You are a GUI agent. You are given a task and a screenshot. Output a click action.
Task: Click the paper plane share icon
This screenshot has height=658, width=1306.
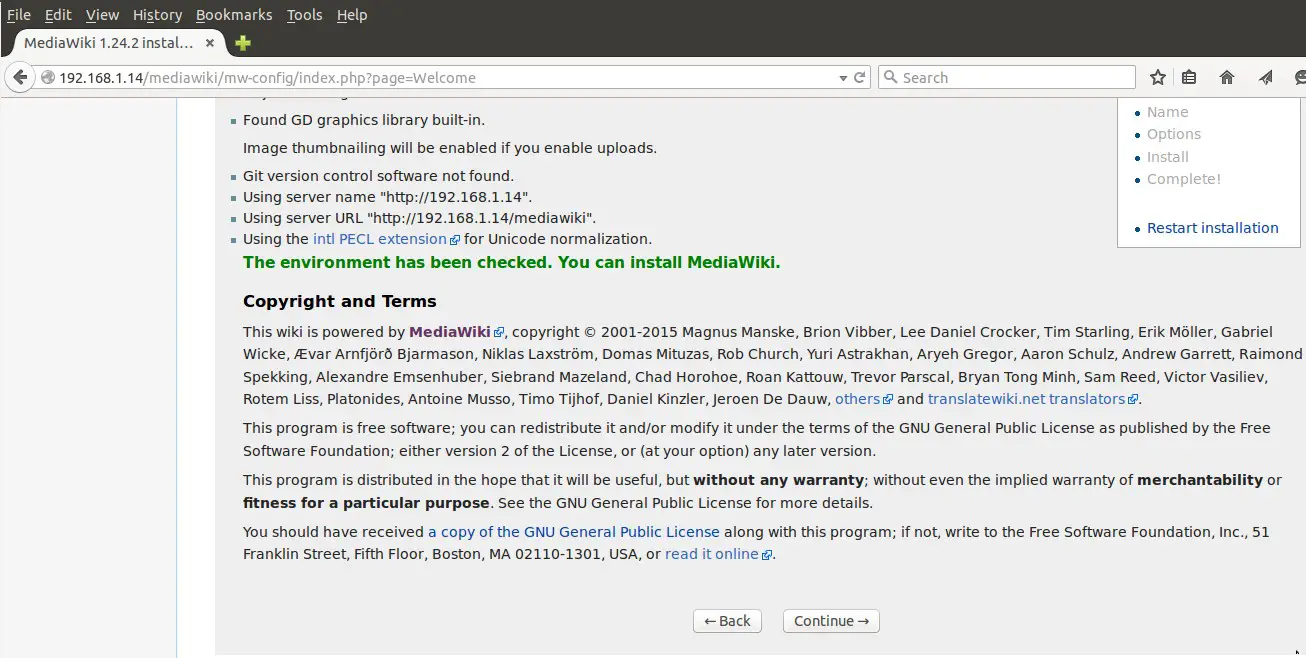coord(1266,77)
